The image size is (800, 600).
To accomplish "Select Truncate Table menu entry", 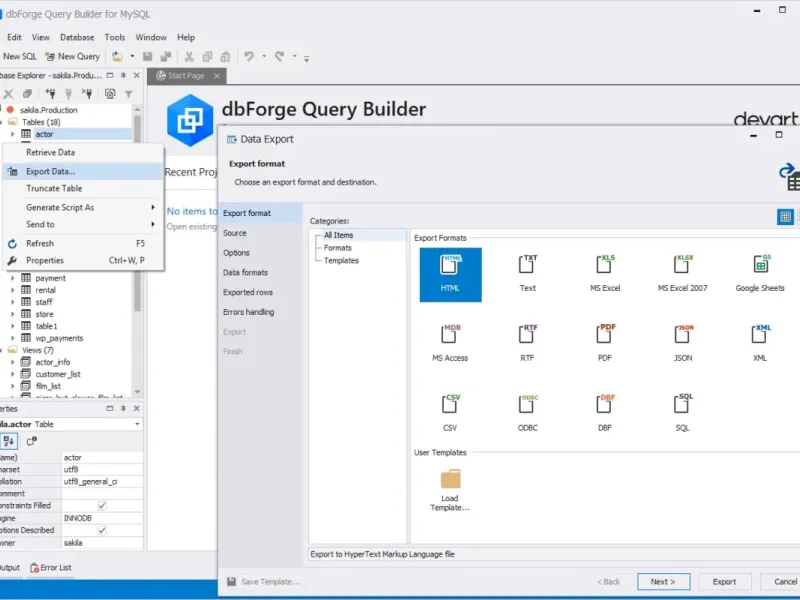I will pyautogui.click(x=84, y=188).
